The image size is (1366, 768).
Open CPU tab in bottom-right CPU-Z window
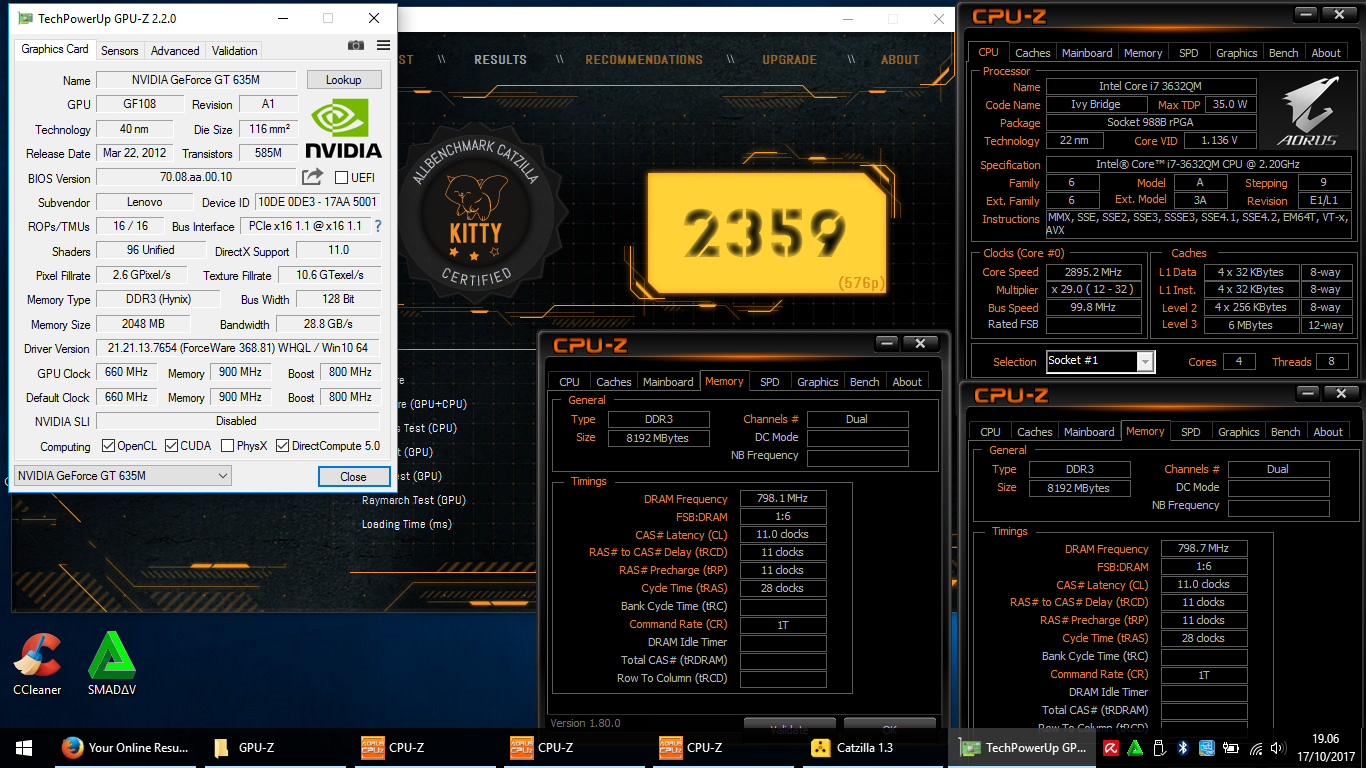pyautogui.click(x=990, y=432)
